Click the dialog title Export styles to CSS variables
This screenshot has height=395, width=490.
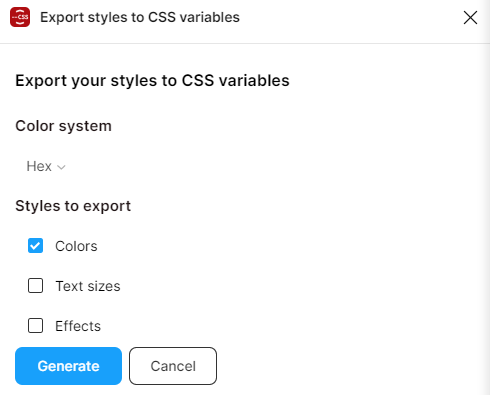[140, 17]
